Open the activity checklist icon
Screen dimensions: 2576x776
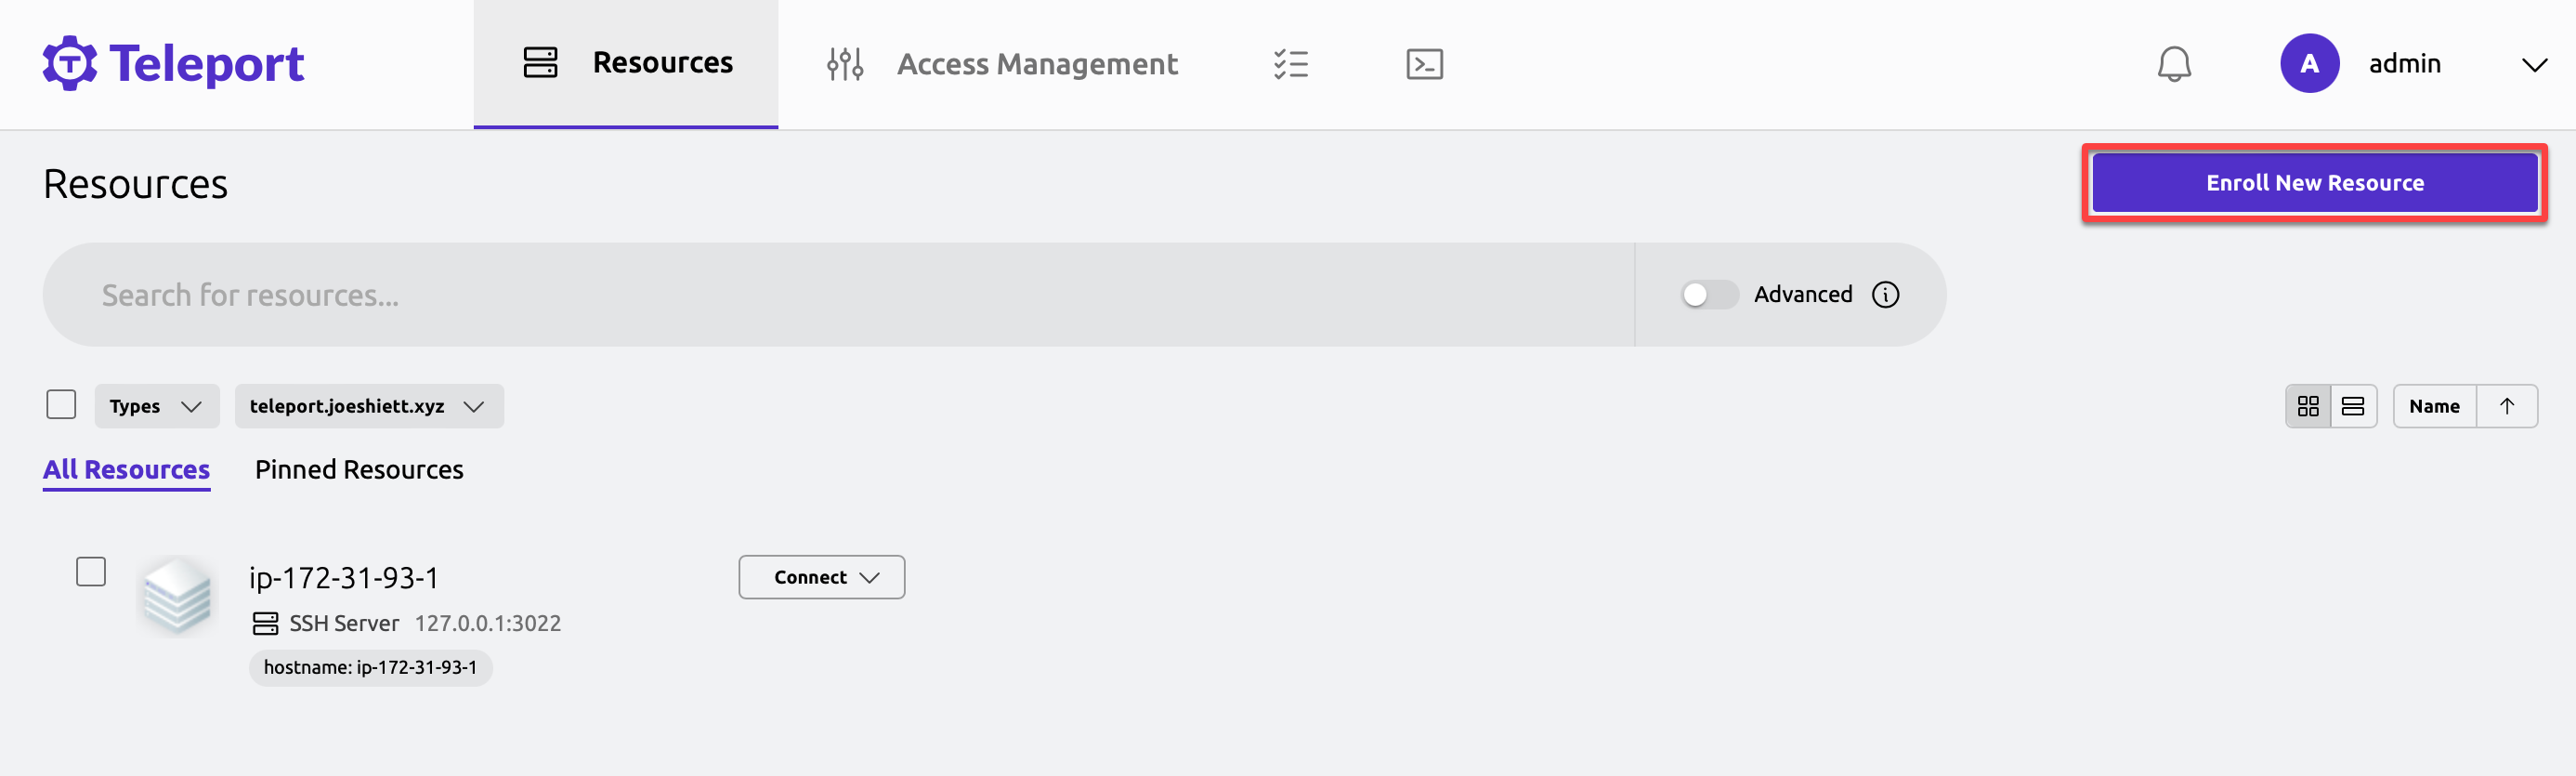(1290, 64)
